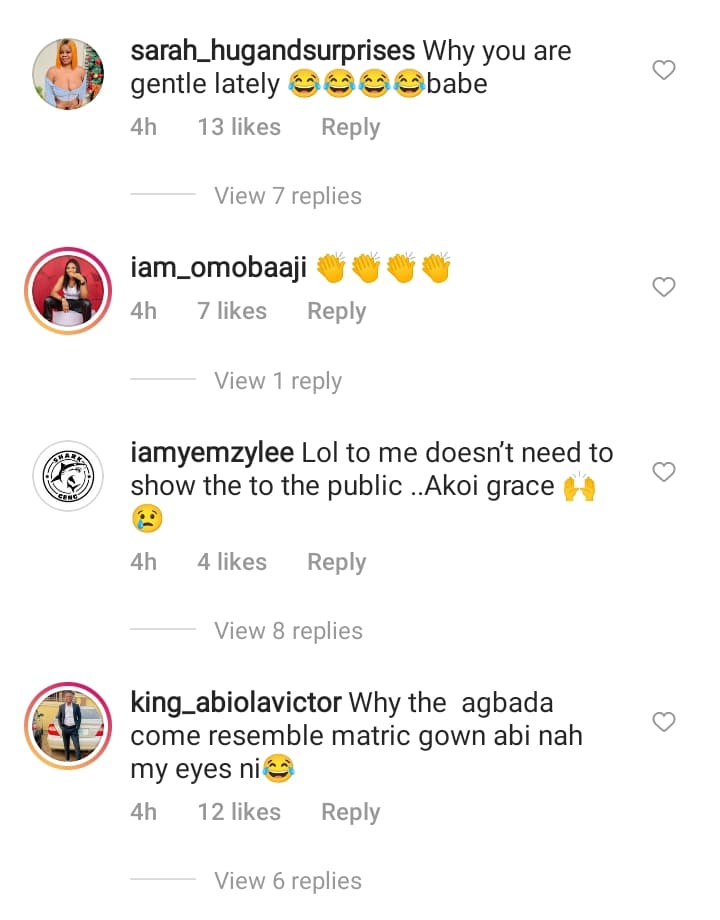This screenshot has height=920, width=720.
Task: Reply to sarah_hugandsurprises' comment
Action: 350,128
